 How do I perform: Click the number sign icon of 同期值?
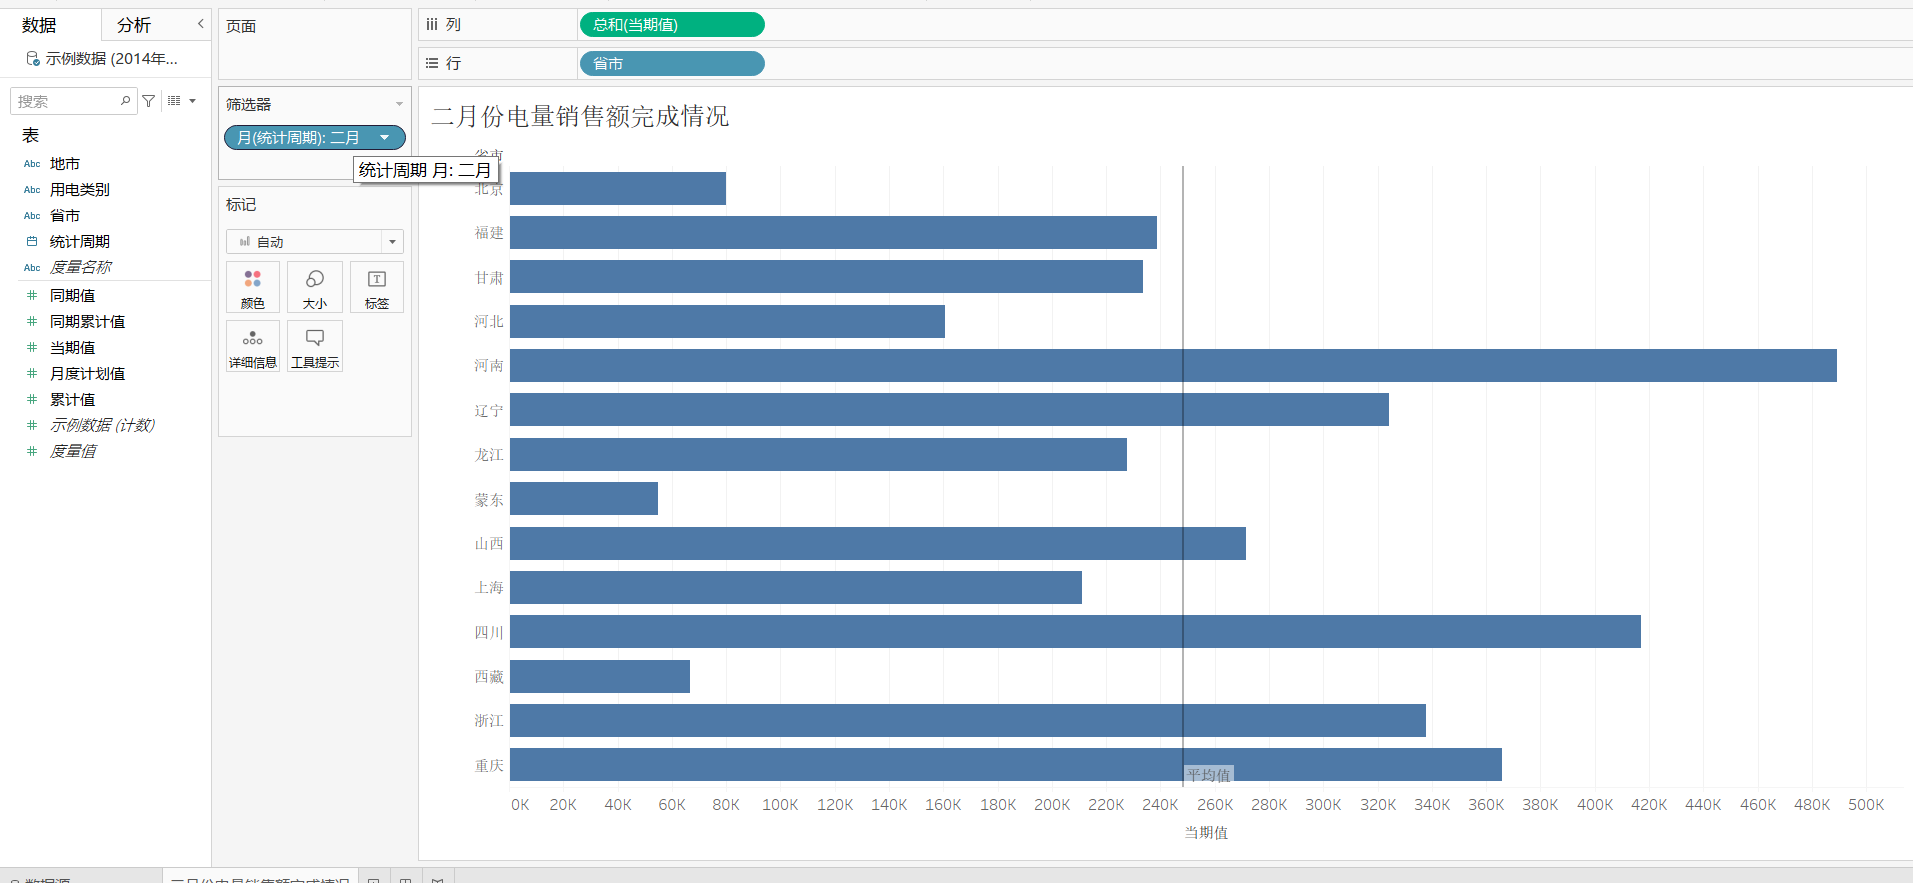pyautogui.click(x=32, y=295)
